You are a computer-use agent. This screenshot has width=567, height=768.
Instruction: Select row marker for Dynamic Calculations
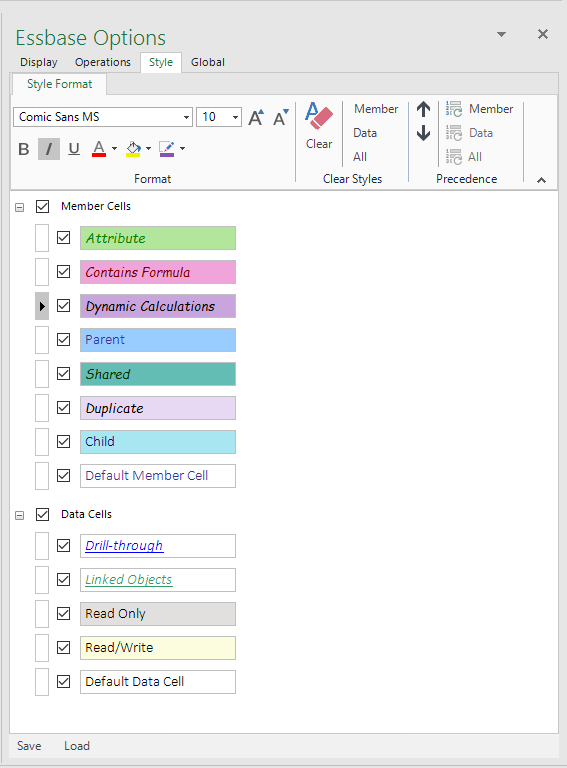[42, 306]
